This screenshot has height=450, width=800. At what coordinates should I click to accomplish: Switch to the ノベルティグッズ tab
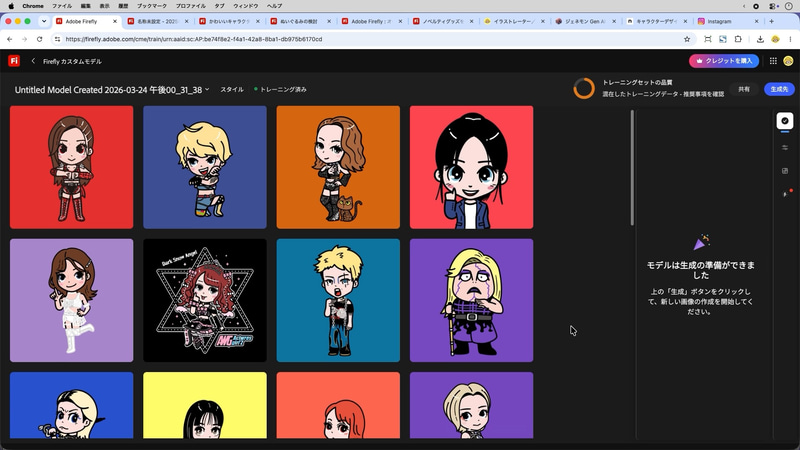[x=441, y=21]
